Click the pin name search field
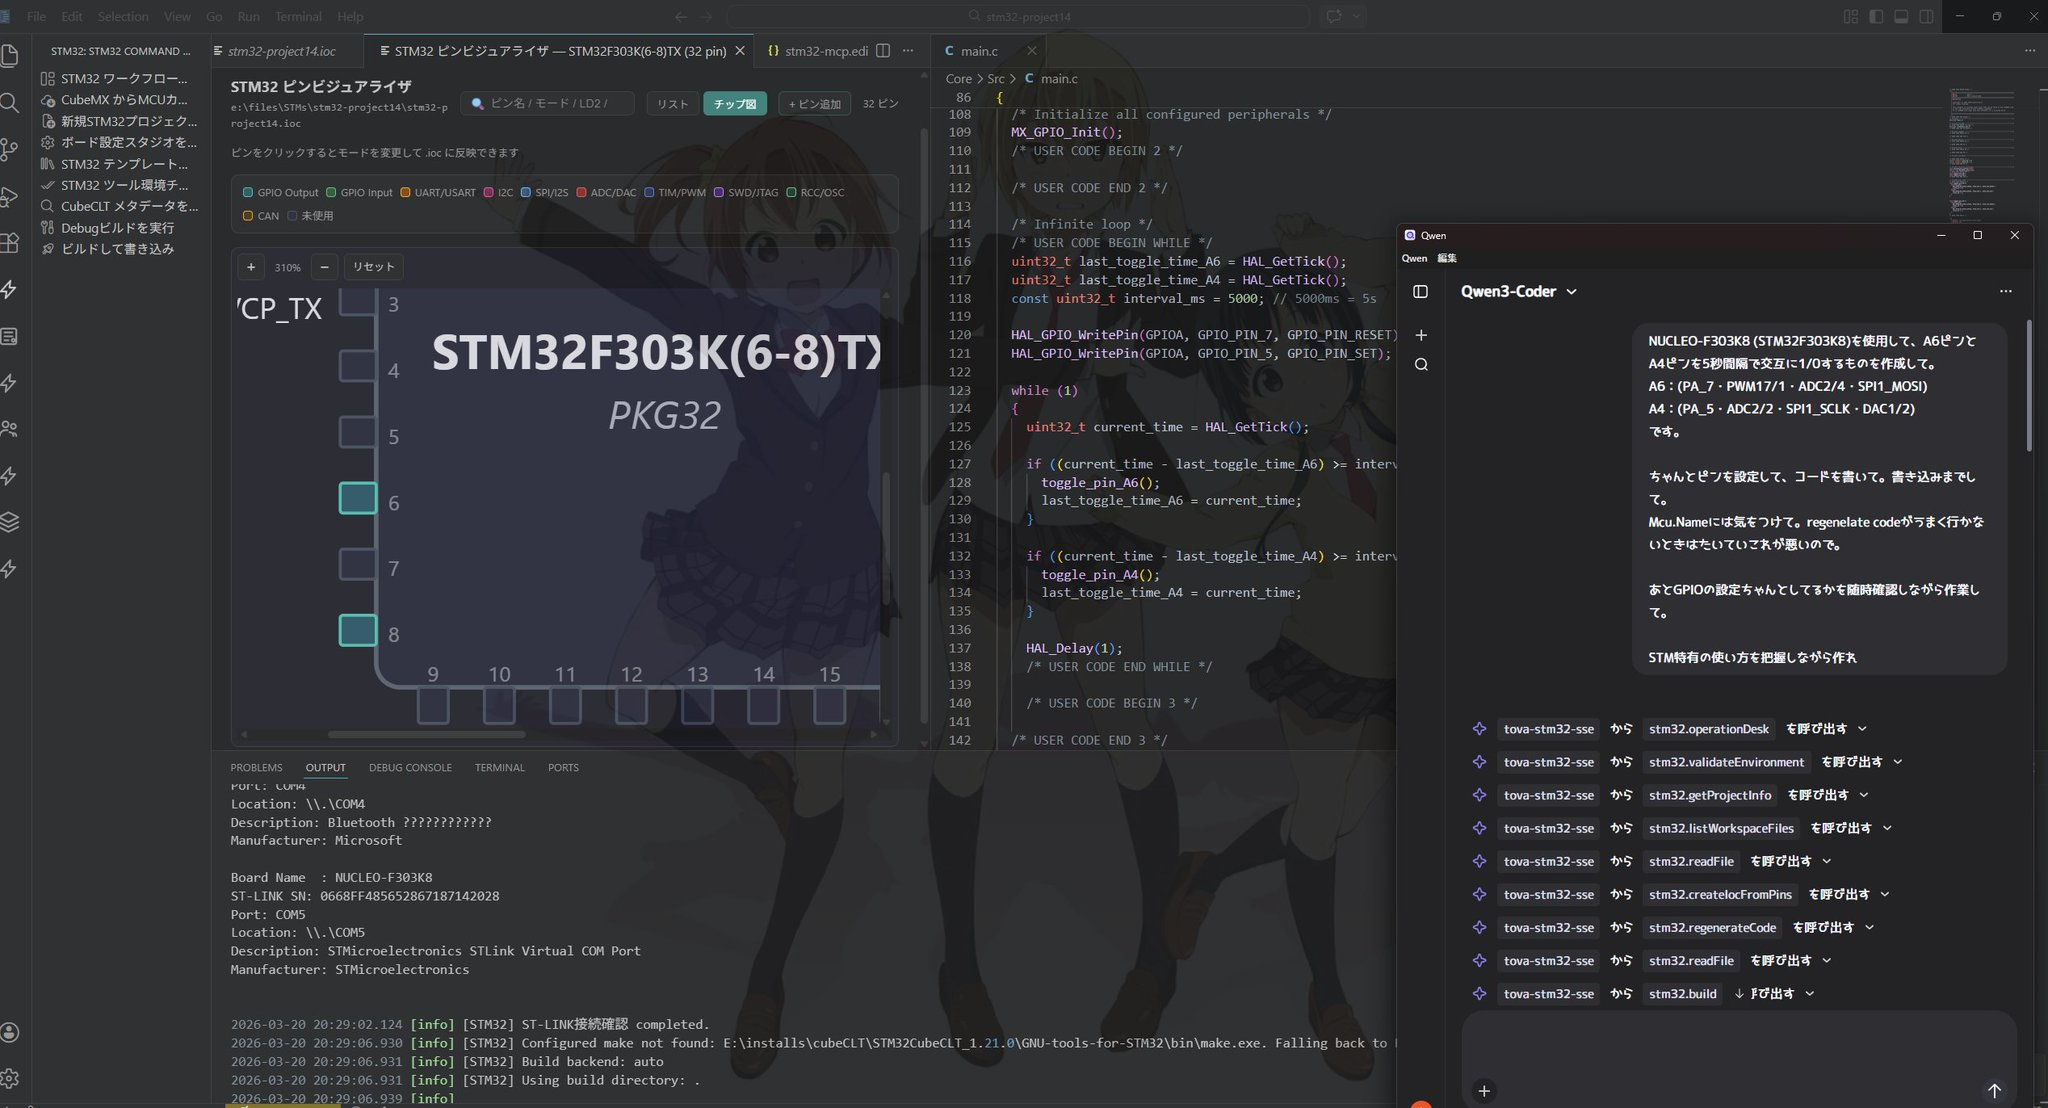The image size is (2048, 1108). (x=546, y=102)
